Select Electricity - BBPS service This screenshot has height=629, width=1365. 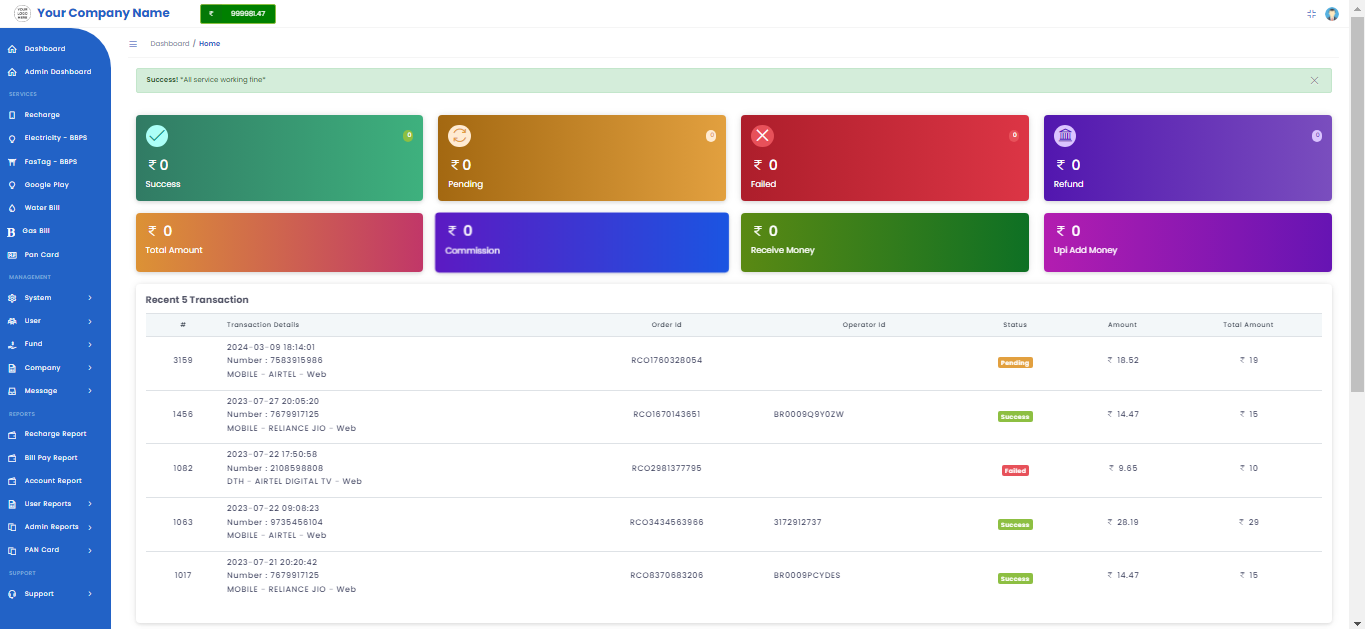[55, 138]
